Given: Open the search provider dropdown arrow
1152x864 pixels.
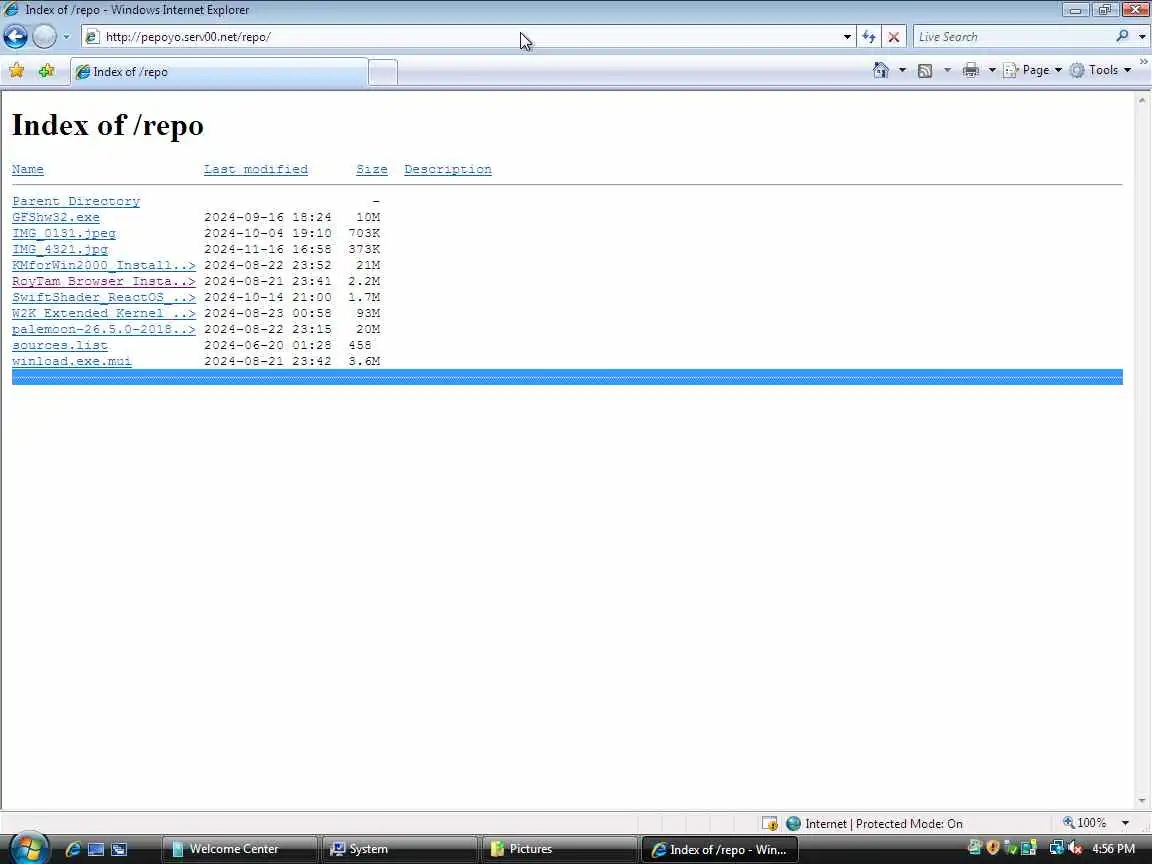Looking at the screenshot, I should tap(1142, 37).
